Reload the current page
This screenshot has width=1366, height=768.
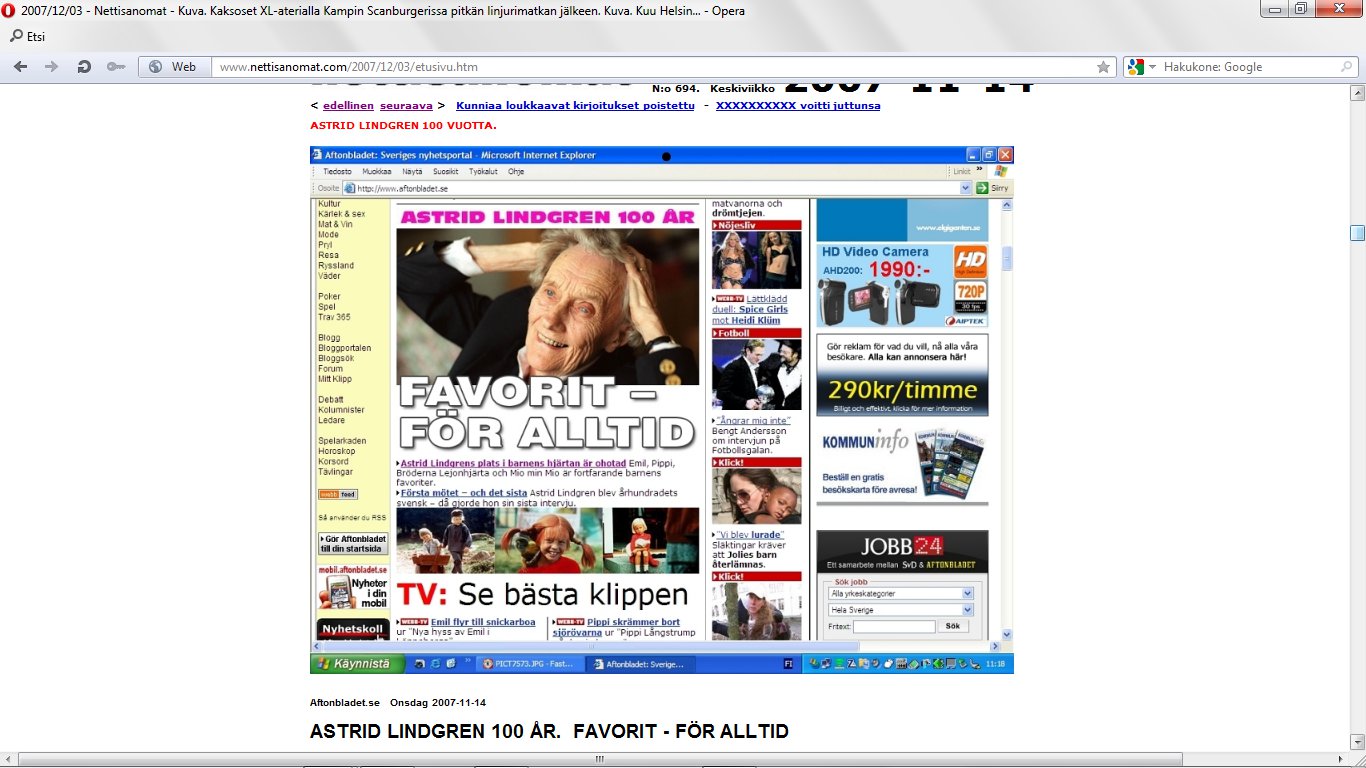pos(84,67)
